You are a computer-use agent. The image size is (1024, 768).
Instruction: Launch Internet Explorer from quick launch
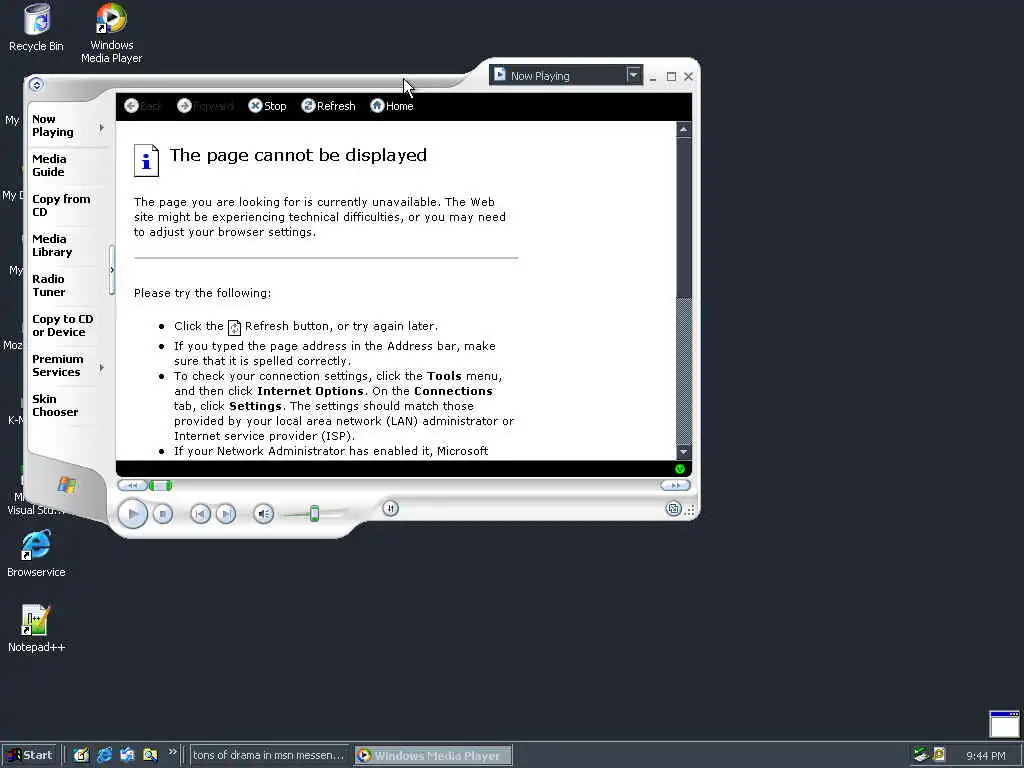(104, 755)
